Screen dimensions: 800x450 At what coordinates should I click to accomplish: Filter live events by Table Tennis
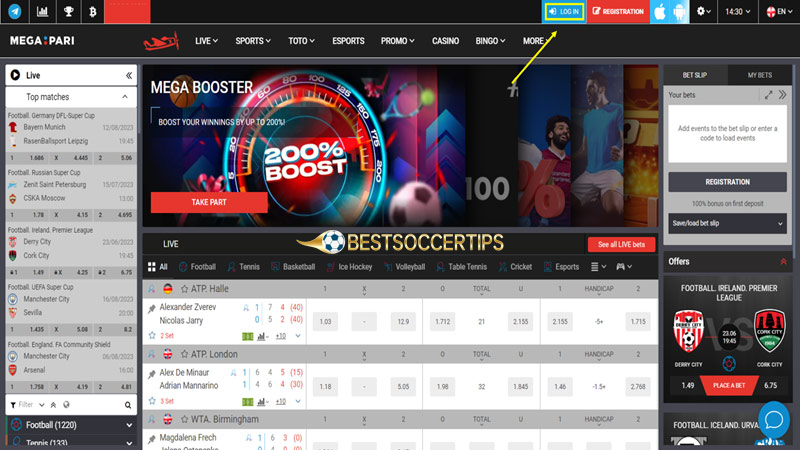pos(462,266)
